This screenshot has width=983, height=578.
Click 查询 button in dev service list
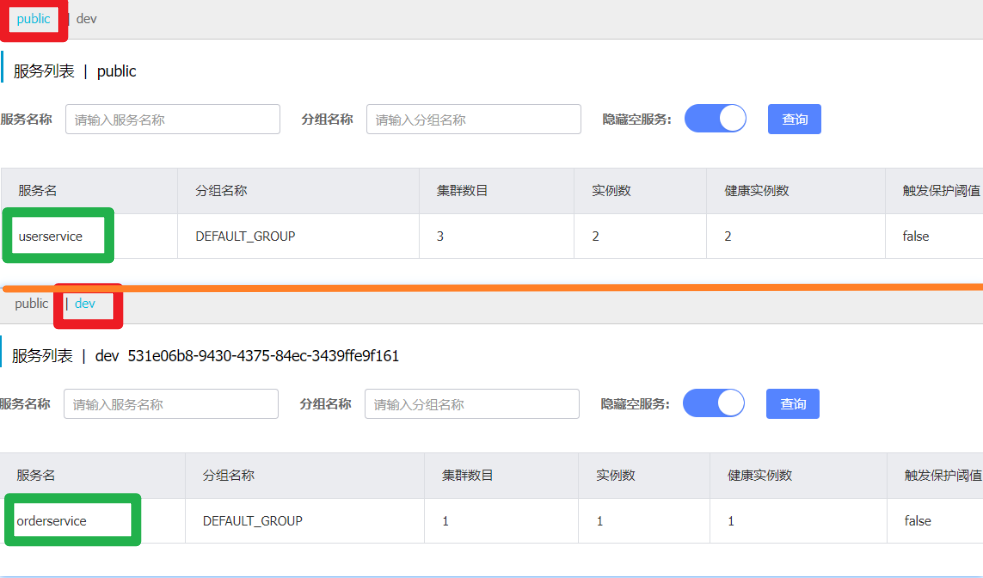[792, 404]
